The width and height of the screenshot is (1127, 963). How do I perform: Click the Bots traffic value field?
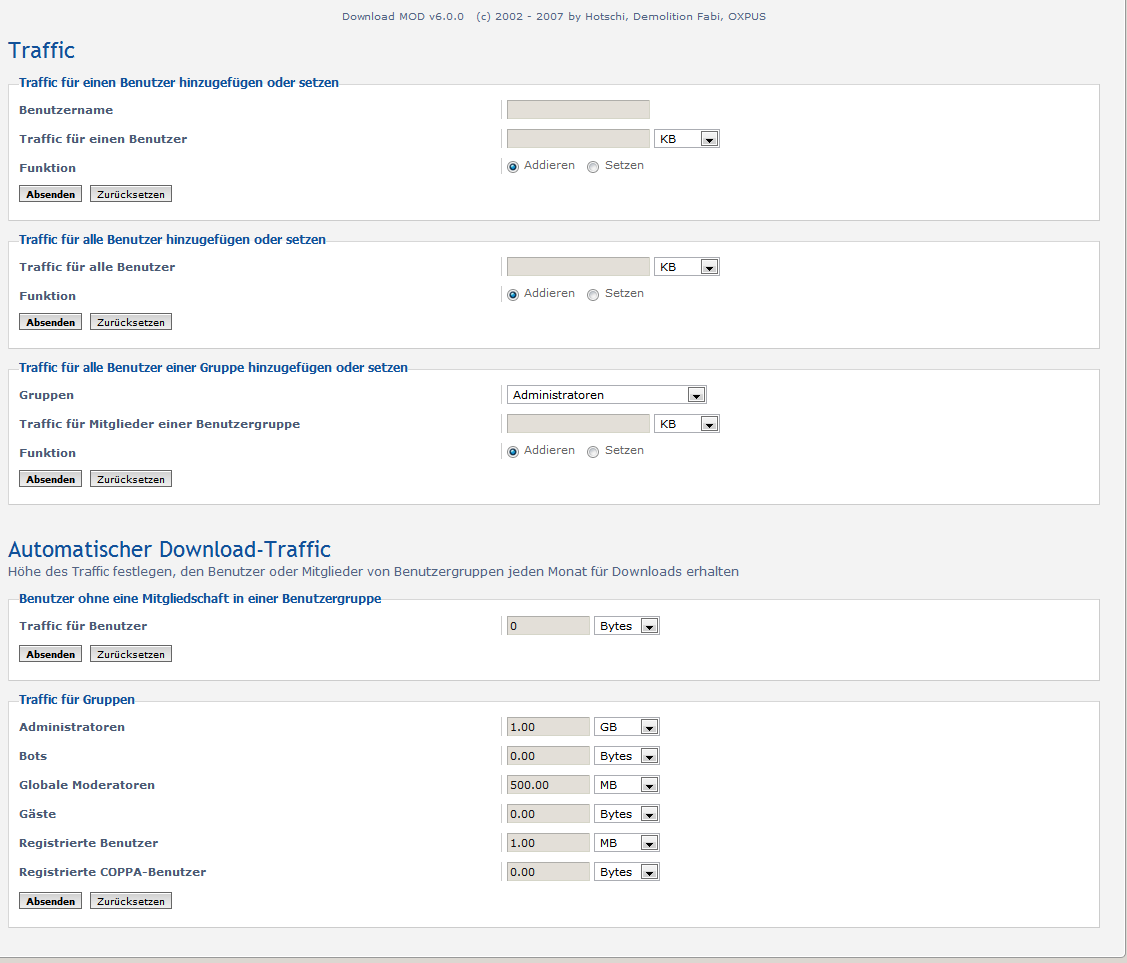pyautogui.click(x=548, y=756)
